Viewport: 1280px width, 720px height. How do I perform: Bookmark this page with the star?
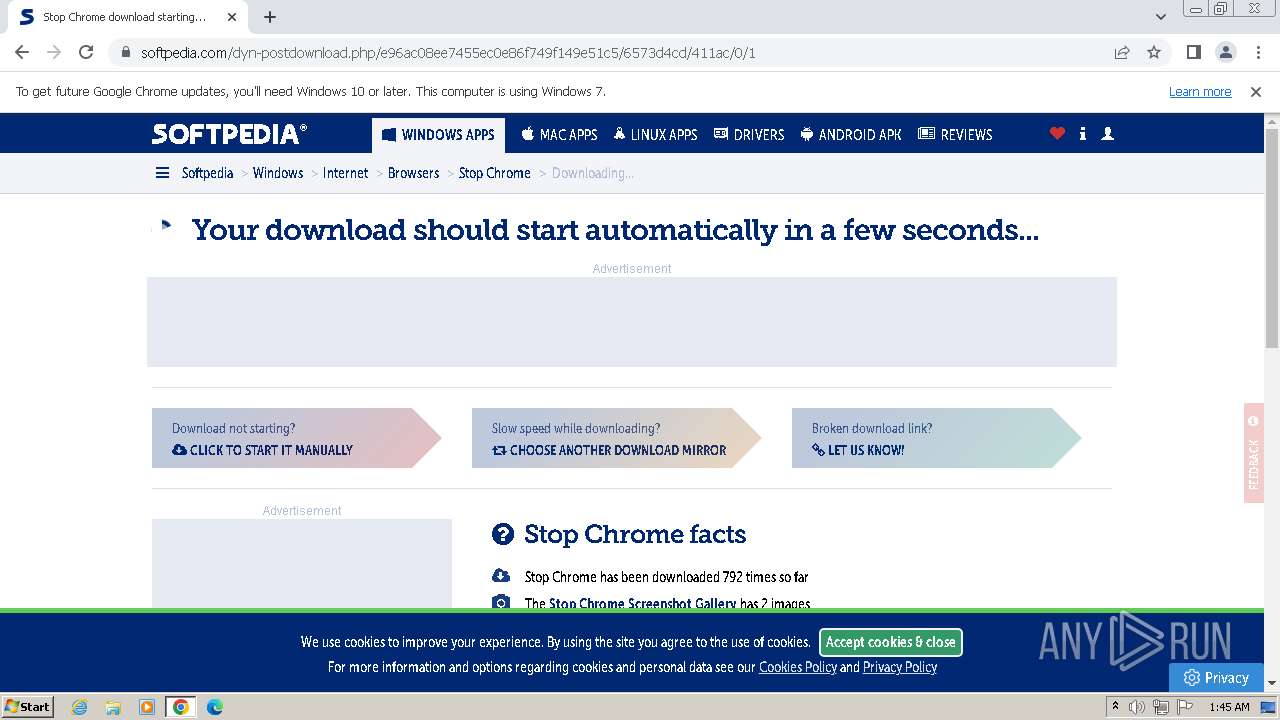(x=1154, y=52)
